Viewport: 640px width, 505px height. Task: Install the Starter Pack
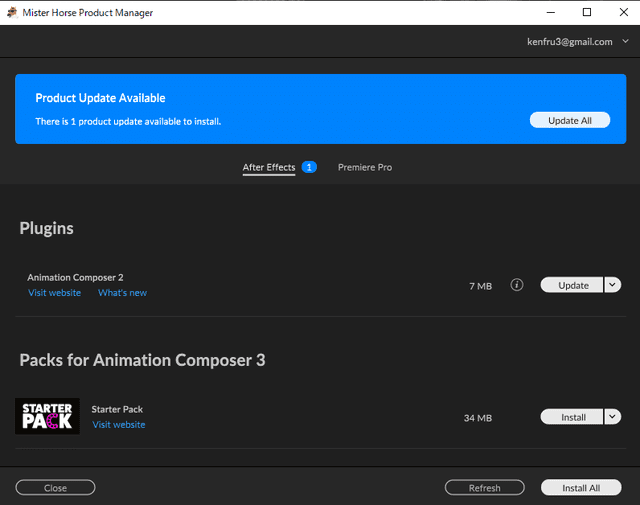(571, 417)
